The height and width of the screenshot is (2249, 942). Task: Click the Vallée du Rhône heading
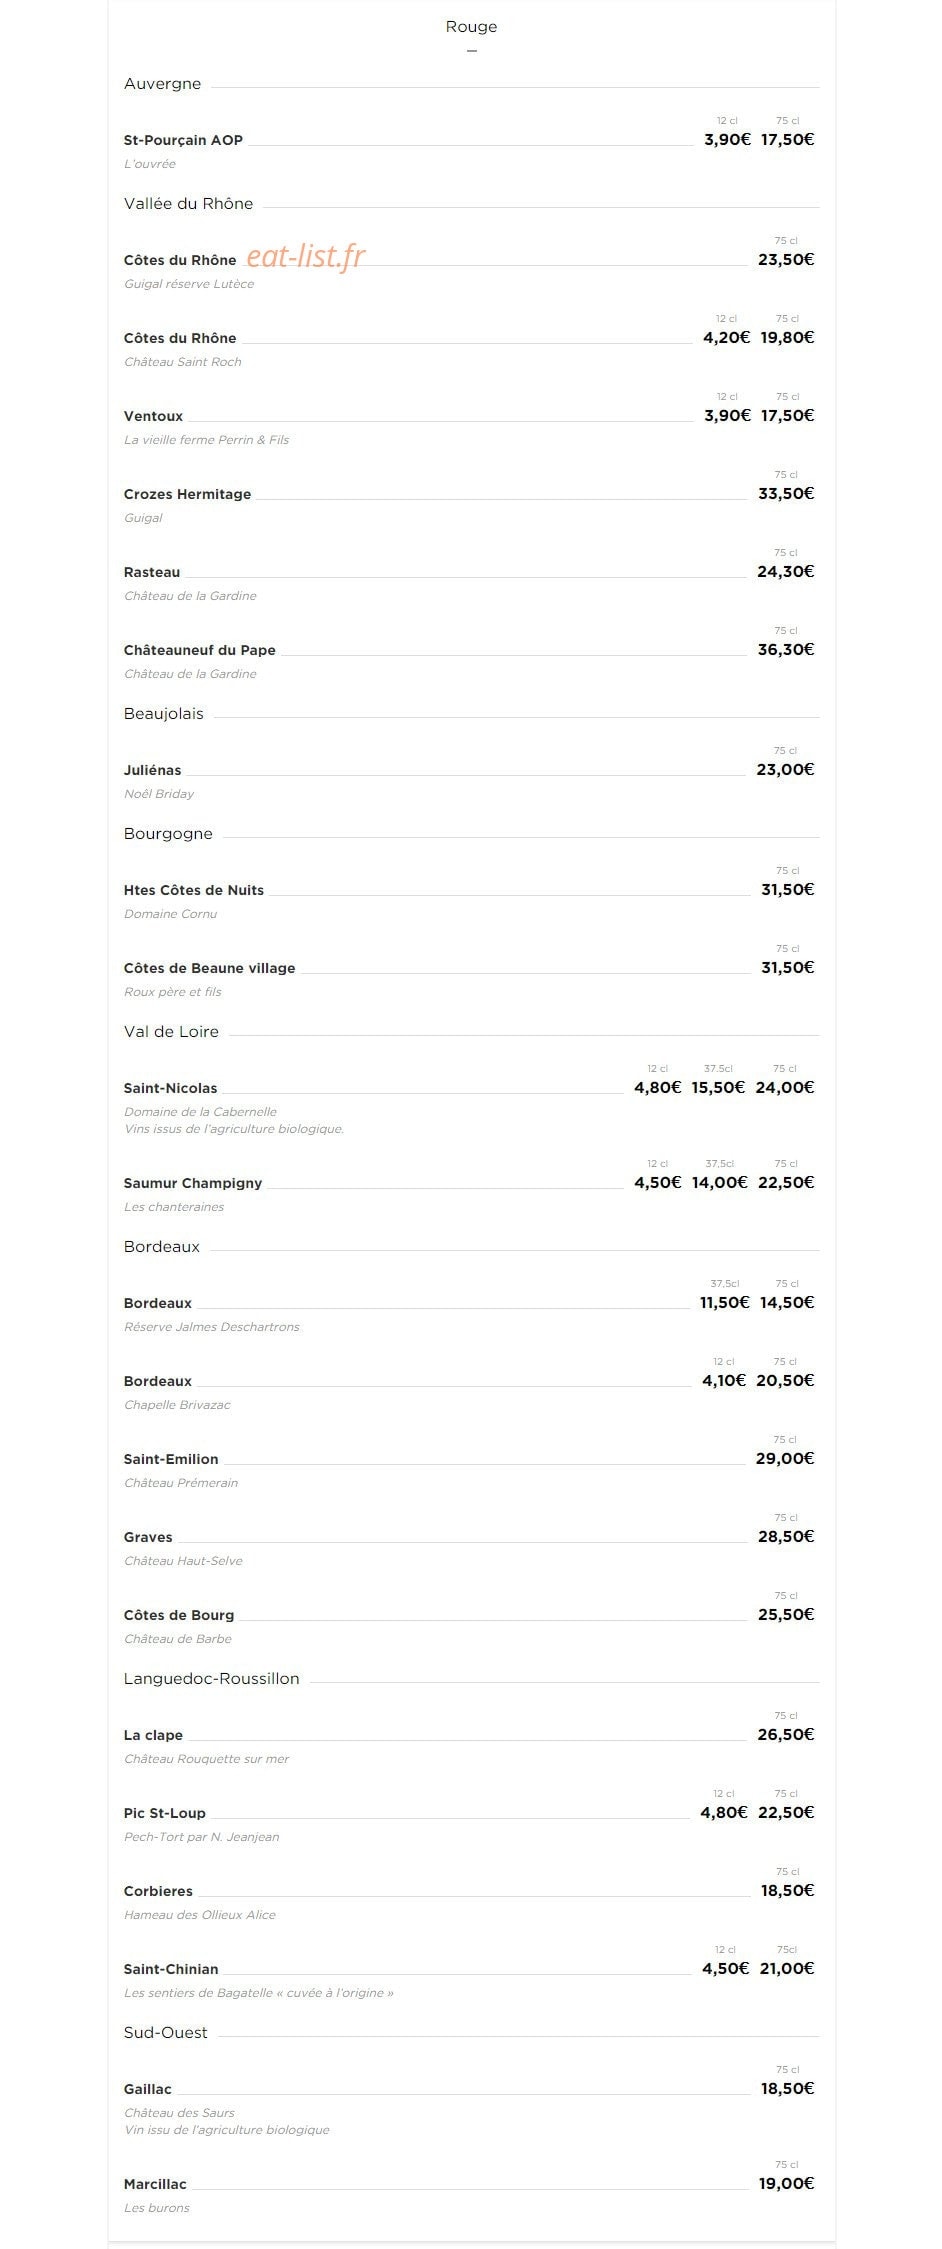point(188,204)
